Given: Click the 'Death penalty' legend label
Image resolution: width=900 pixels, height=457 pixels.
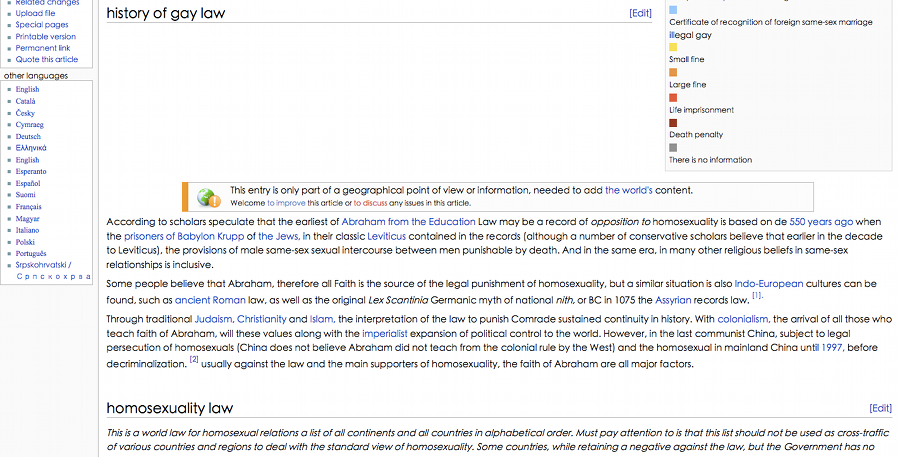Looking at the screenshot, I should pos(696,134).
